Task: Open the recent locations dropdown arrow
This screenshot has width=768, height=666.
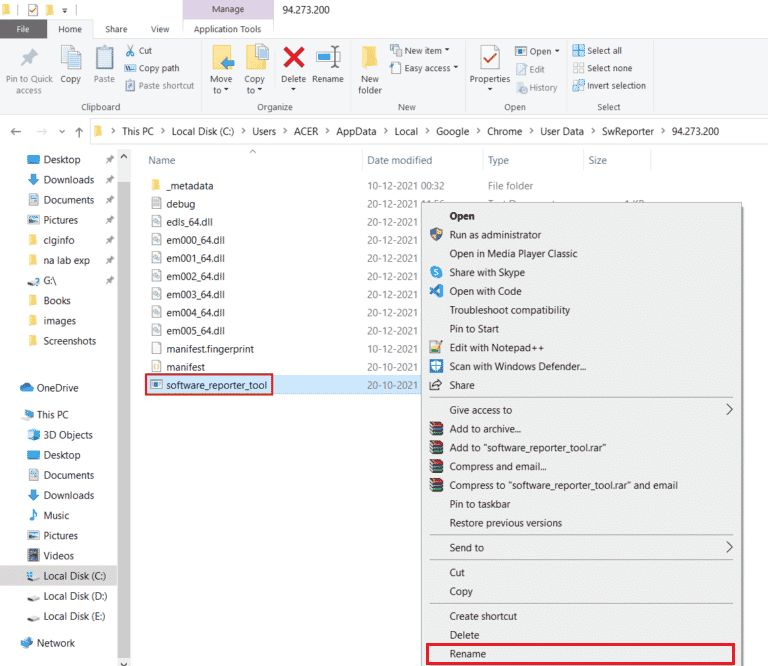Action: point(62,132)
